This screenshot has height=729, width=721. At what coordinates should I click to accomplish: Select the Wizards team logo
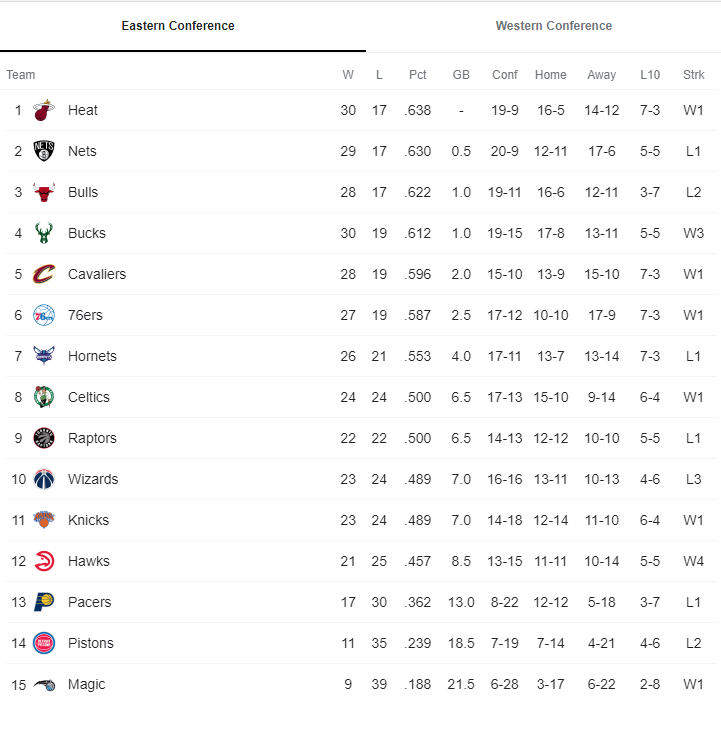(x=44, y=479)
